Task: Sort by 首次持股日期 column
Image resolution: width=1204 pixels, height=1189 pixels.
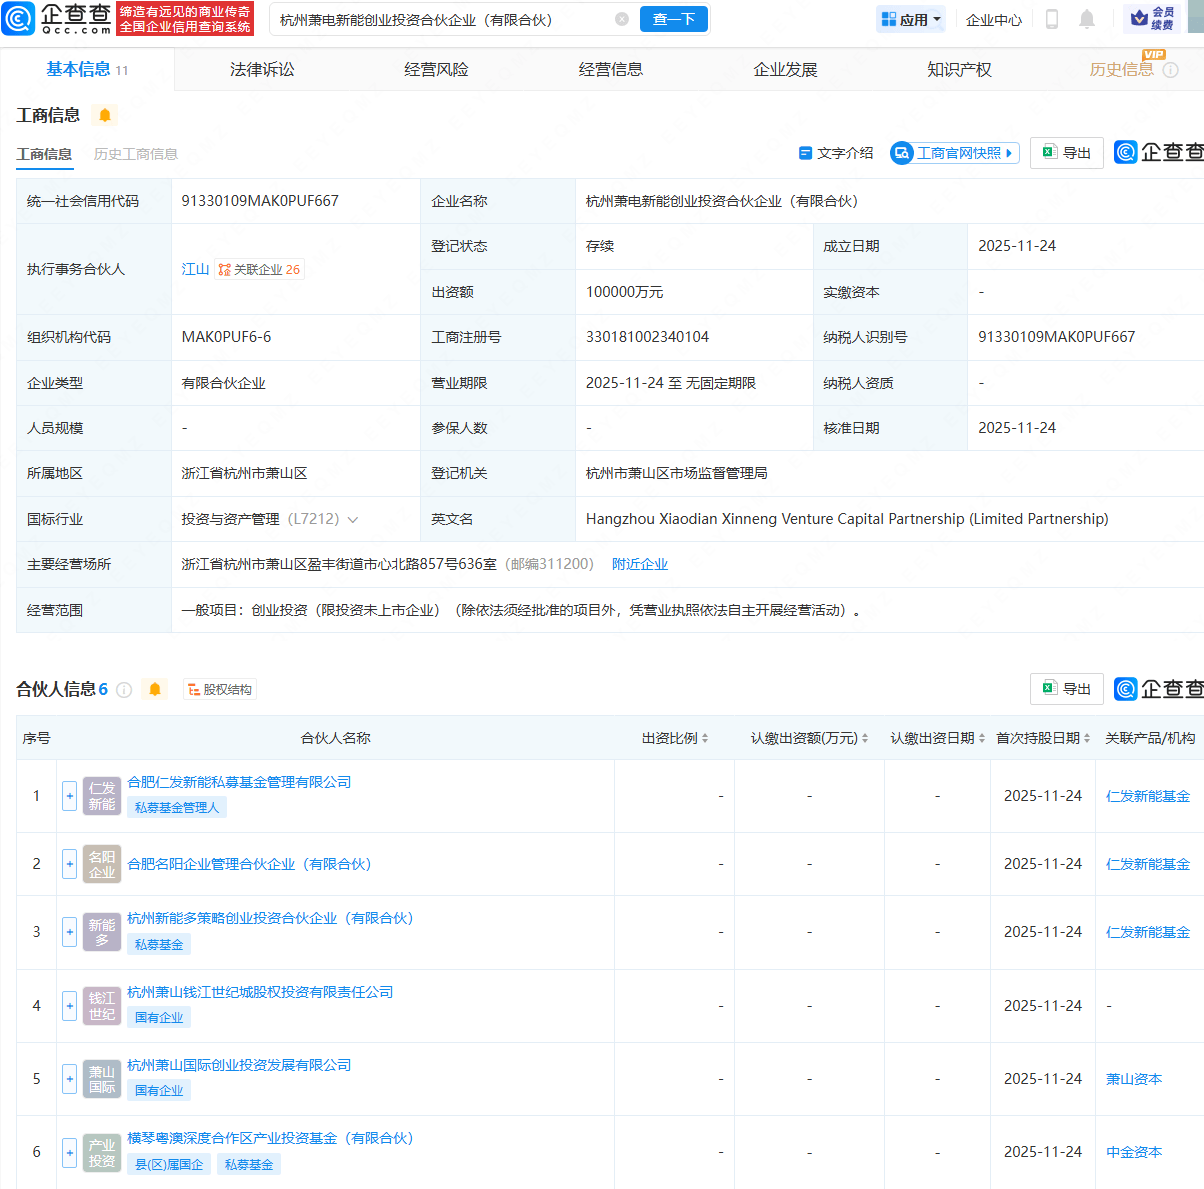Action: click(x=1042, y=738)
